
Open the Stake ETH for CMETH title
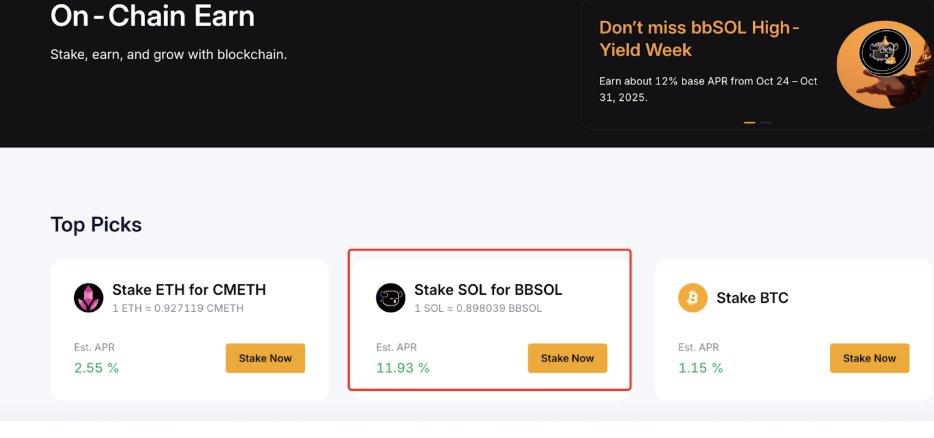[189, 290]
